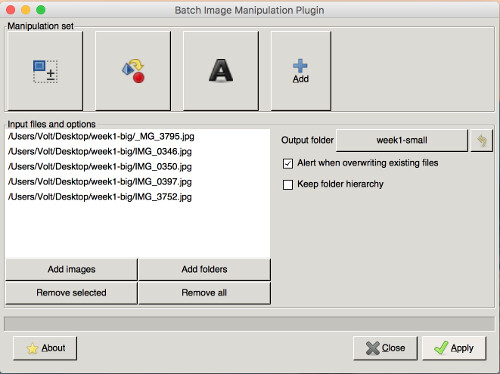Open the Resize manipulation icon
The width and height of the screenshot is (500, 374).
click(45, 71)
